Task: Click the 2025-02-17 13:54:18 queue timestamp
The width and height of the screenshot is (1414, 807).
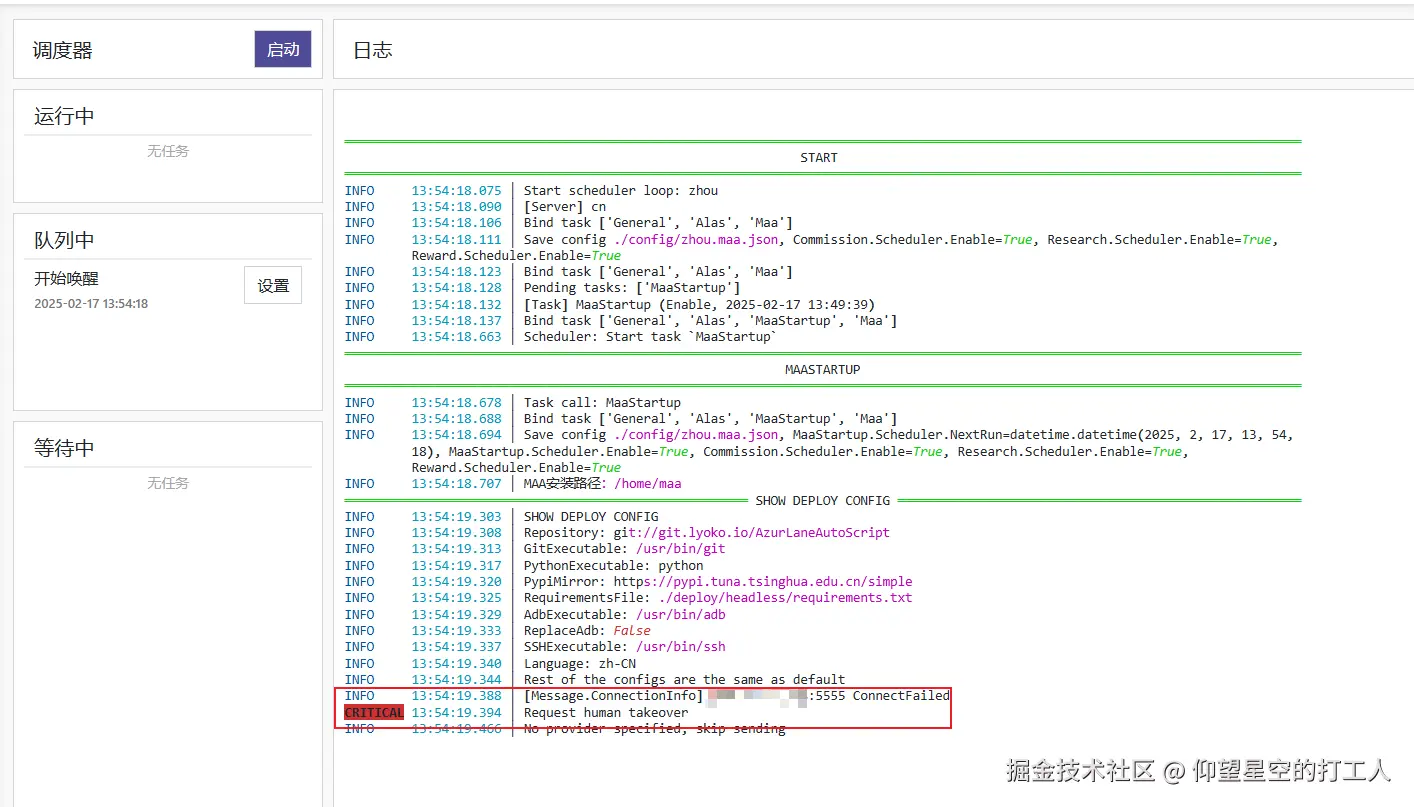Action: click(91, 303)
